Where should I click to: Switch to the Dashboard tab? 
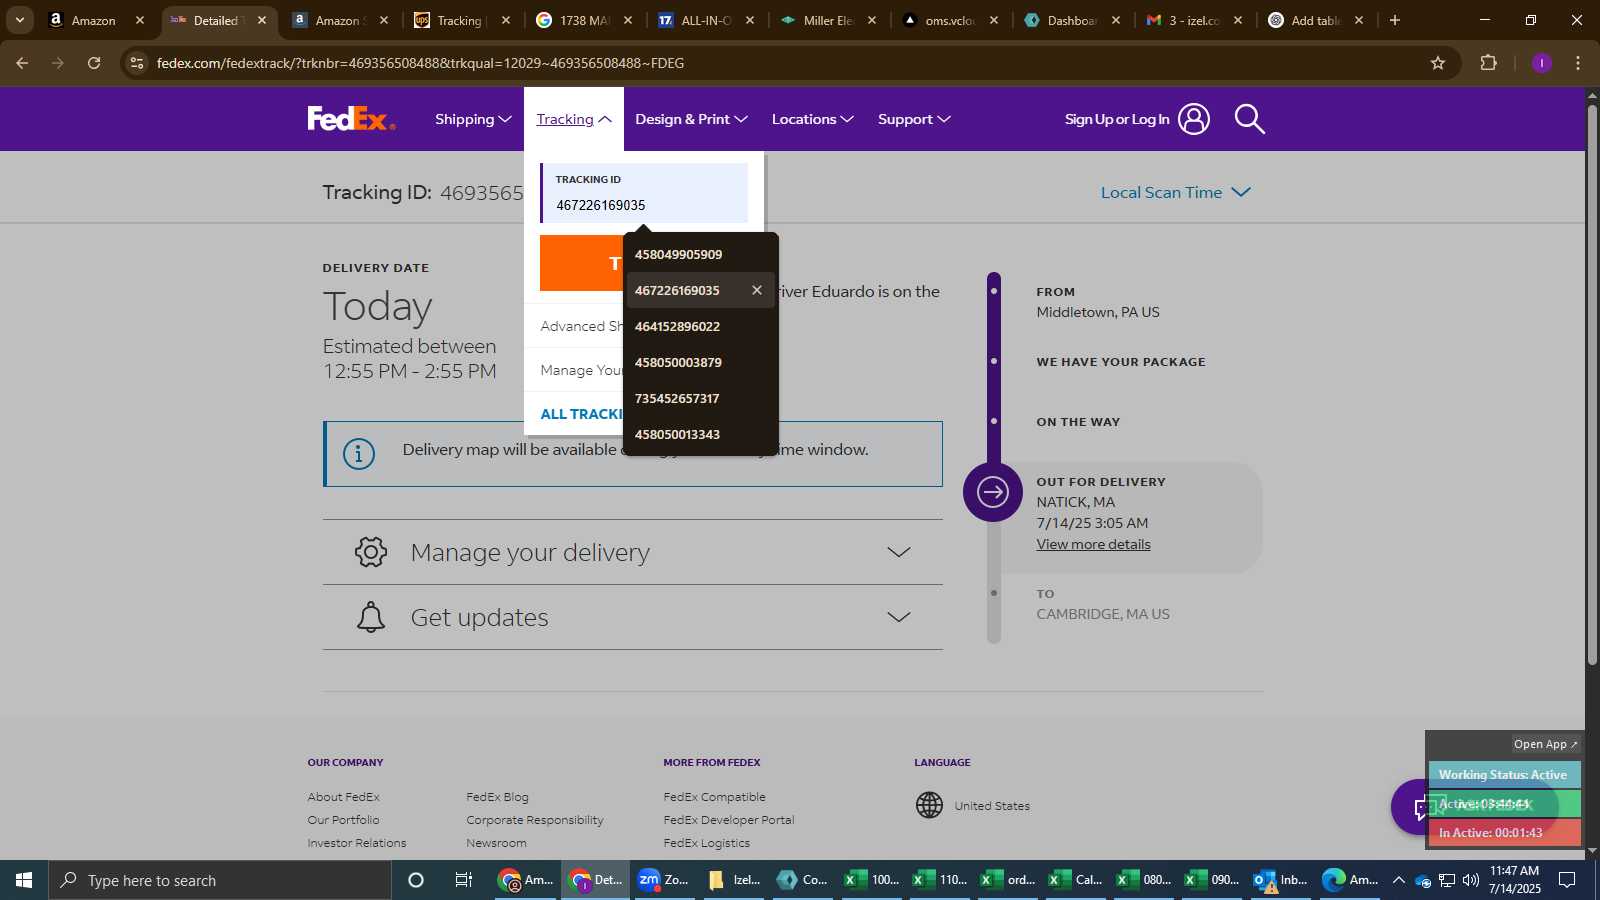(1072, 20)
